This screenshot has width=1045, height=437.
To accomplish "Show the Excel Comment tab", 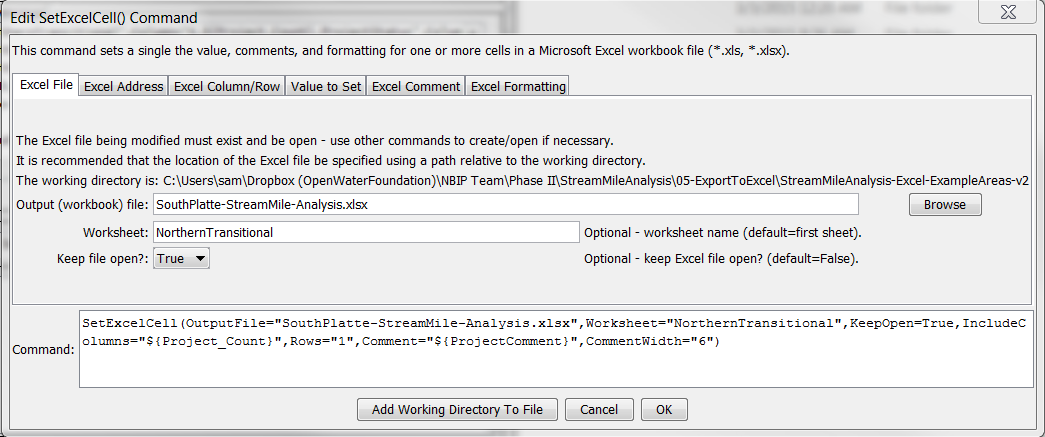I will click(416, 86).
